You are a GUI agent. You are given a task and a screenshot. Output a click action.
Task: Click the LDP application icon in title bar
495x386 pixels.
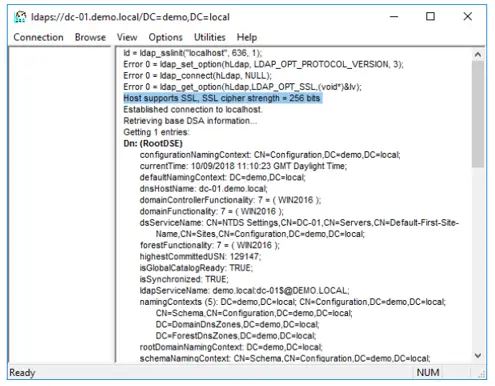(x=20, y=17)
